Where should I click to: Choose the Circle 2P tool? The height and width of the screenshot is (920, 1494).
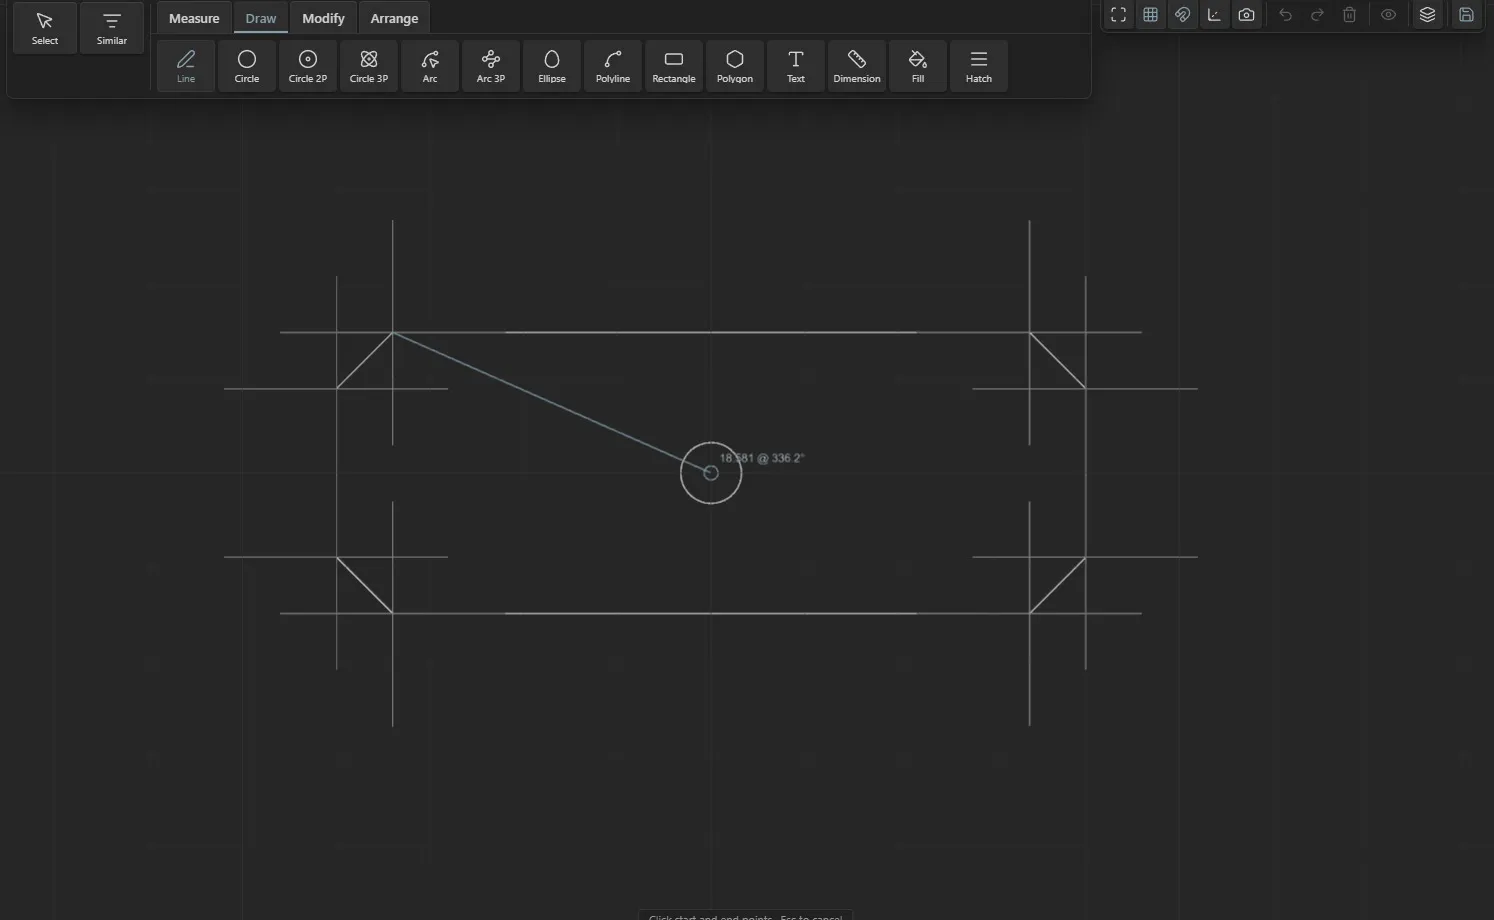[x=308, y=66]
